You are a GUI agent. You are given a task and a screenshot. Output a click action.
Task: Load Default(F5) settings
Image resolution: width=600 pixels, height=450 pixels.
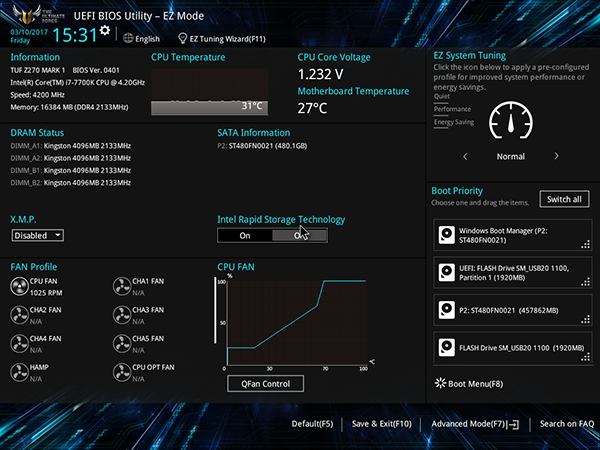pos(312,424)
